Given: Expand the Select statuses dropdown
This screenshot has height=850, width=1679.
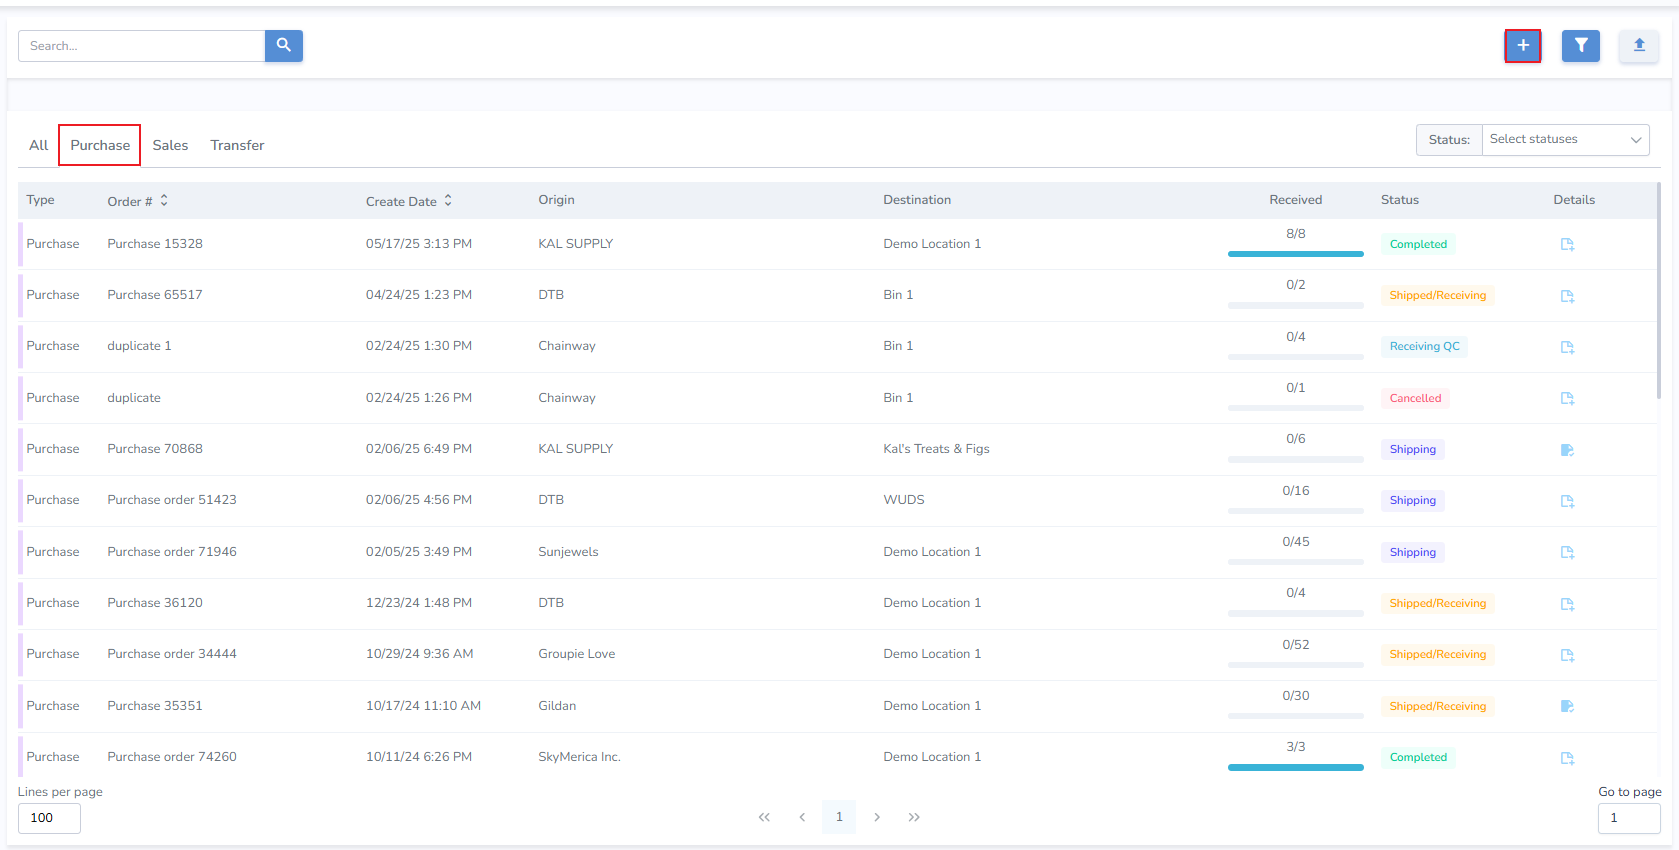Looking at the screenshot, I should (1565, 140).
